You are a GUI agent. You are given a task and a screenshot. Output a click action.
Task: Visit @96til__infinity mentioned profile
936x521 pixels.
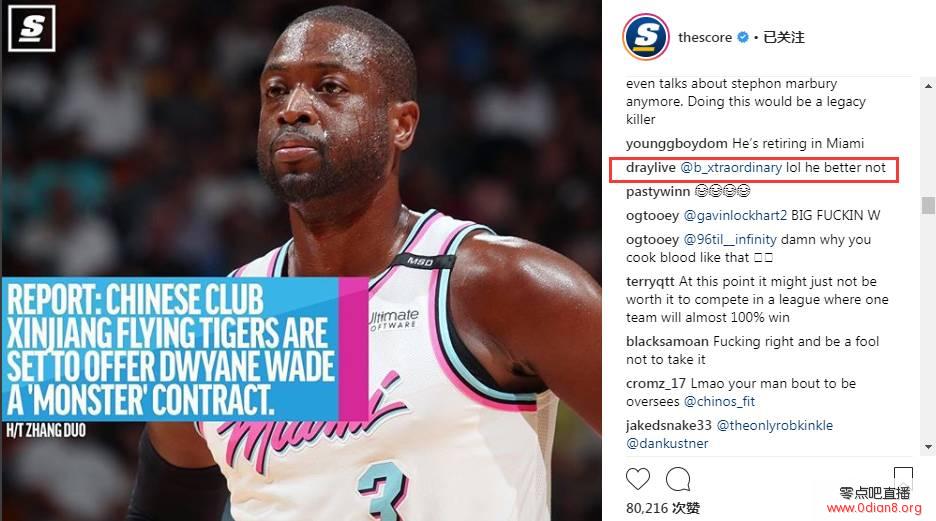pos(730,239)
